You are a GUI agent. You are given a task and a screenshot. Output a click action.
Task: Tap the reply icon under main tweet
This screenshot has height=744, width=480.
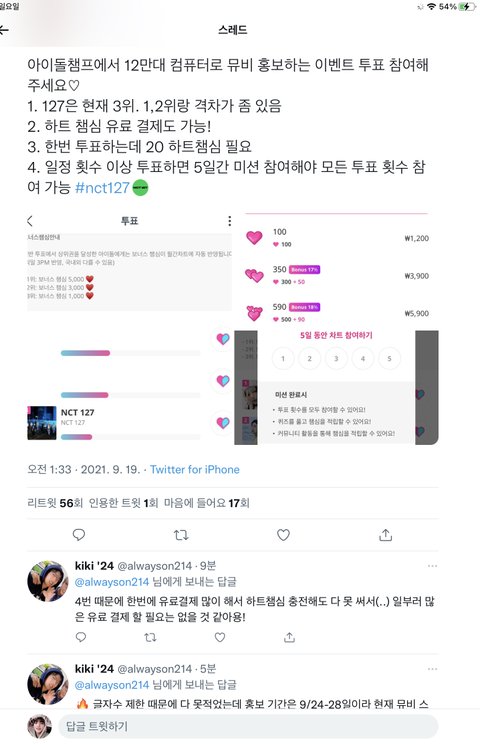pos(79,535)
